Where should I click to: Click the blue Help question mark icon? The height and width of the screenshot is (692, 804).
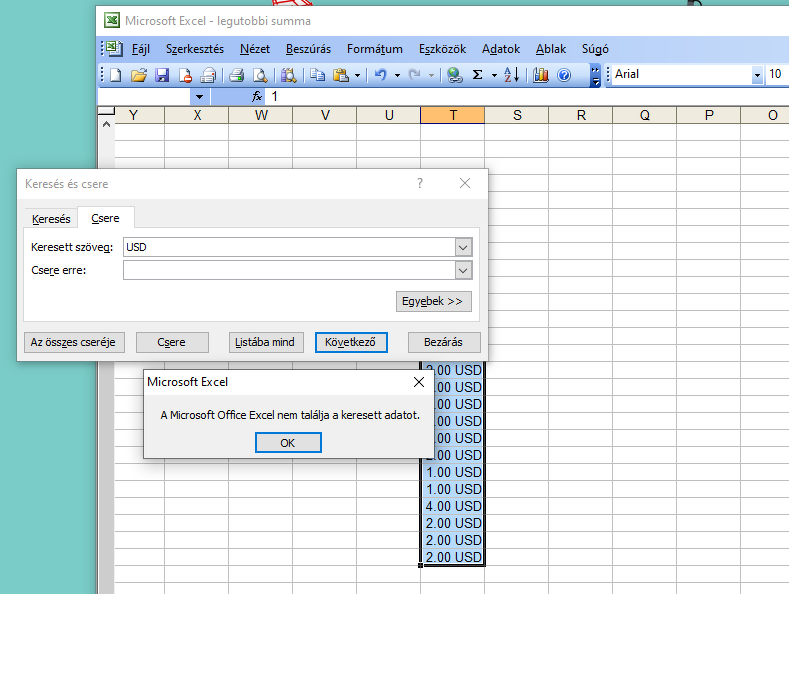(564, 75)
